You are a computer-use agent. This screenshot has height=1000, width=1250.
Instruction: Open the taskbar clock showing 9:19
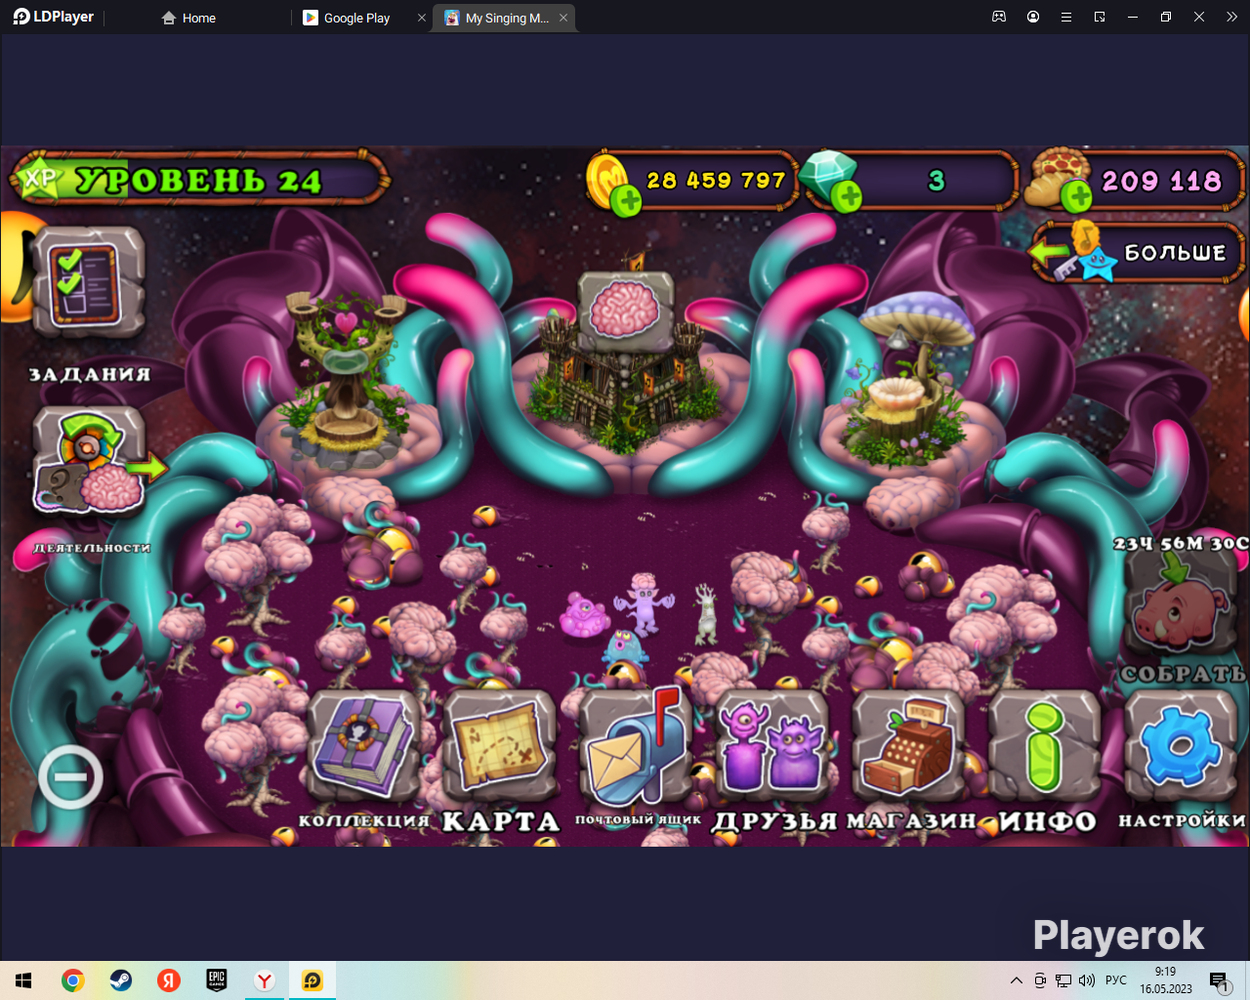[1166, 980]
